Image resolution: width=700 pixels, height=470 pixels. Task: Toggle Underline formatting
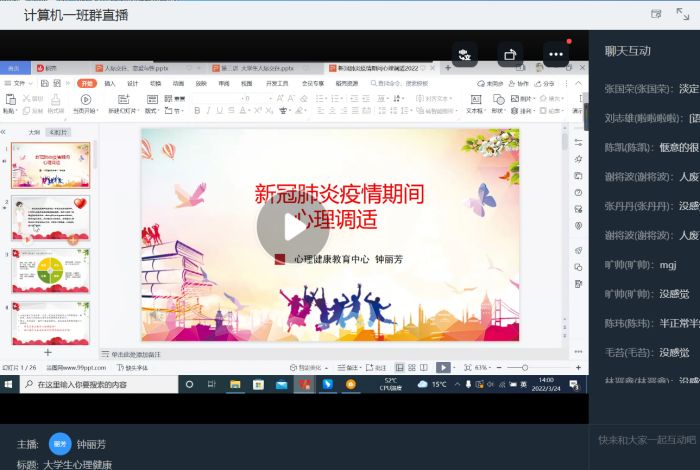click(x=219, y=111)
